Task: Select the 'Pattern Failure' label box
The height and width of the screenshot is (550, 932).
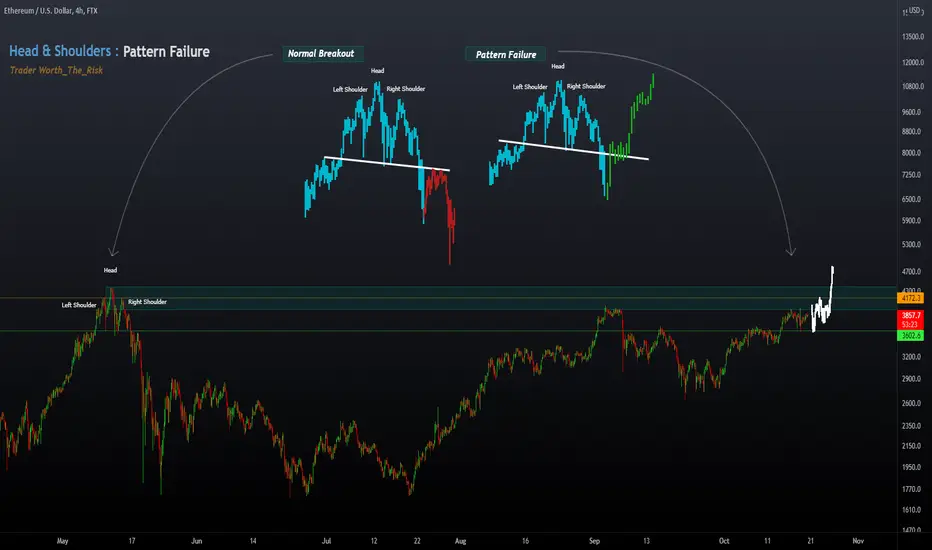Action: tap(506, 55)
